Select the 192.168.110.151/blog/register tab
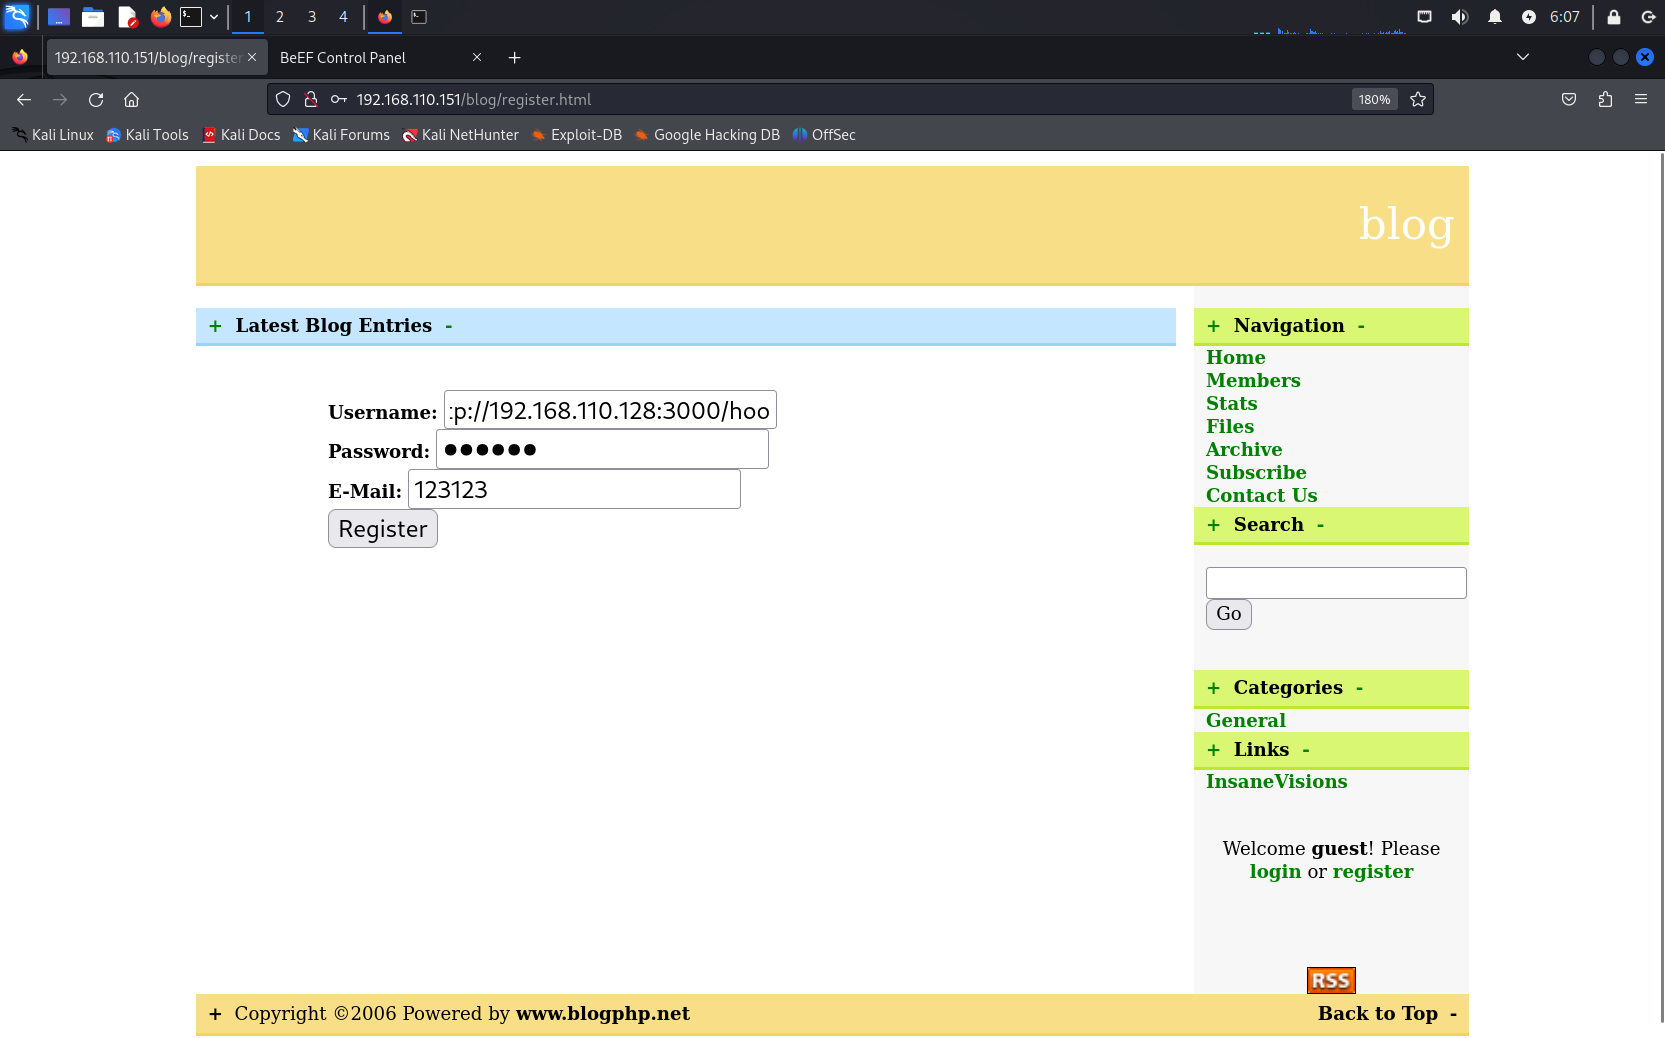The height and width of the screenshot is (1038, 1665). tap(157, 58)
